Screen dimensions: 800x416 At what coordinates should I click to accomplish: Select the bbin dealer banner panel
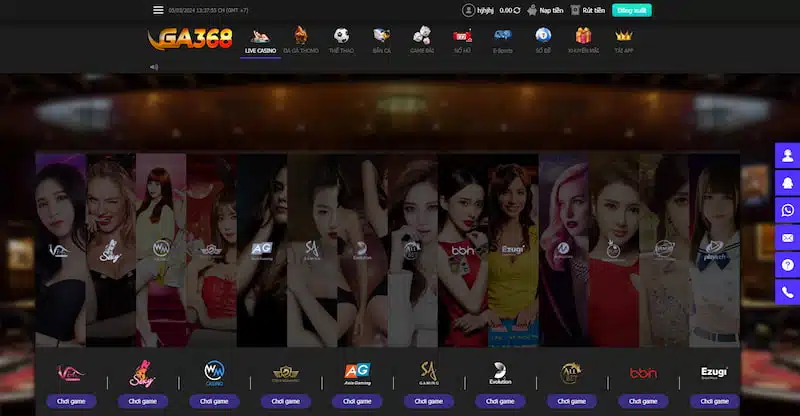tap(463, 250)
